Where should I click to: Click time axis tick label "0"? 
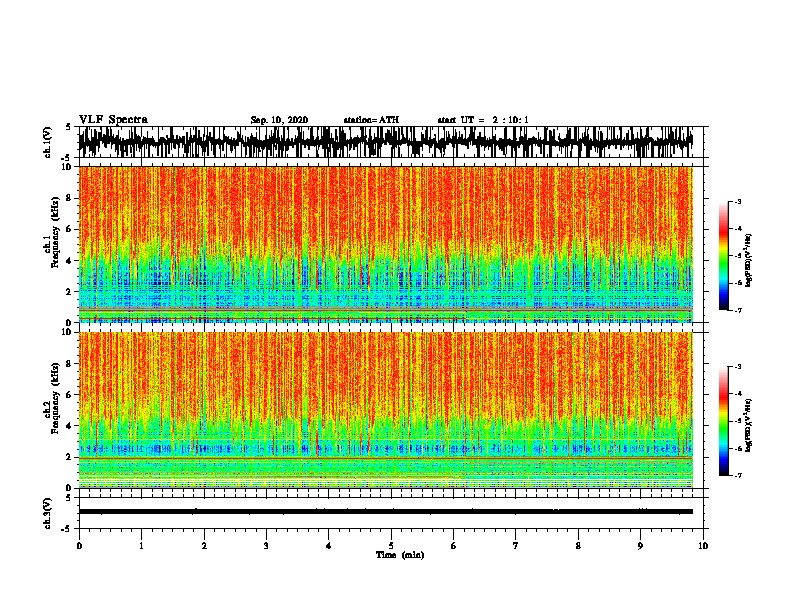(79, 546)
